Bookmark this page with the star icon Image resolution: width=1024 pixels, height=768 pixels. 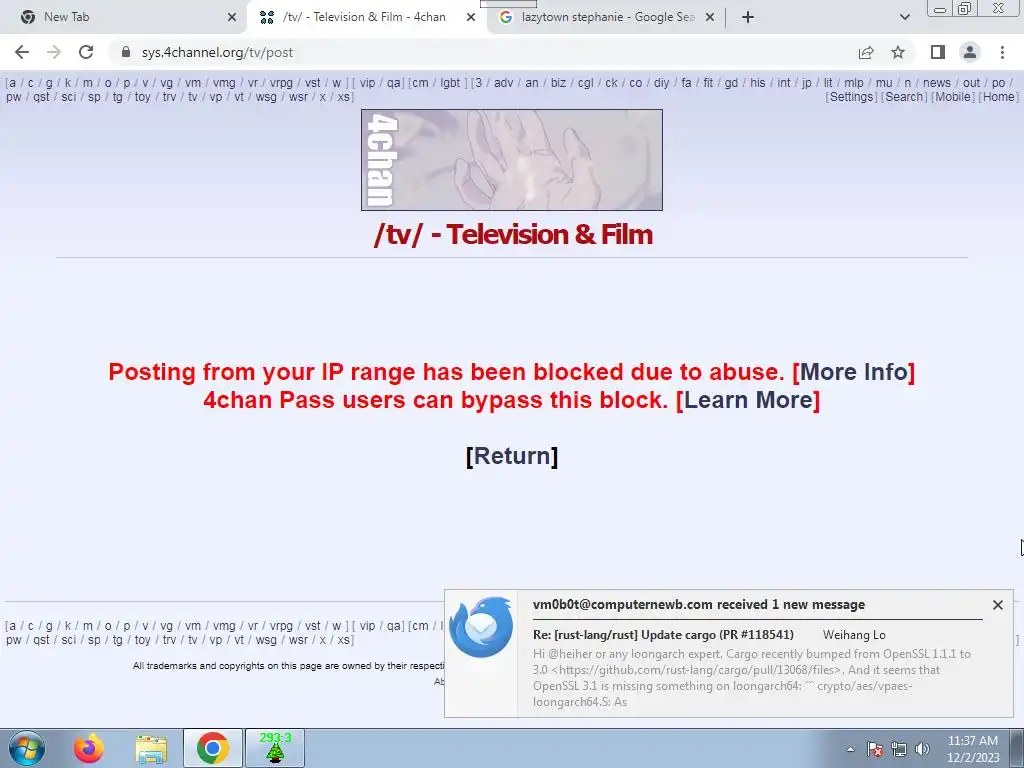(x=898, y=52)
